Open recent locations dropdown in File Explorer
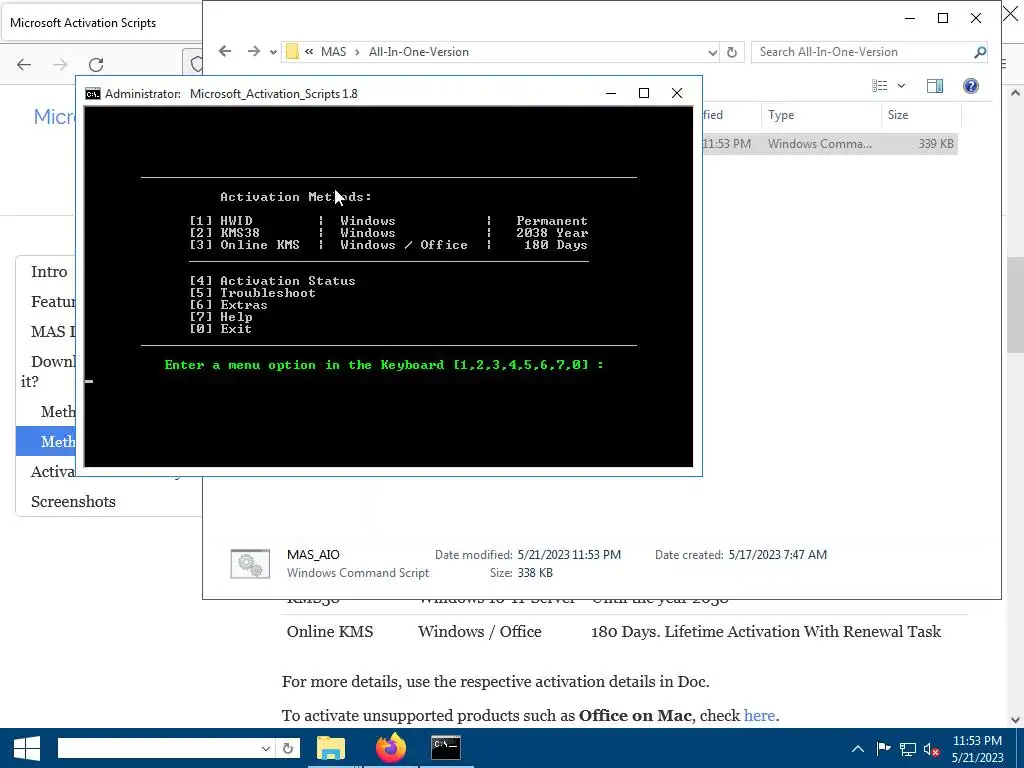 (273, 52)
